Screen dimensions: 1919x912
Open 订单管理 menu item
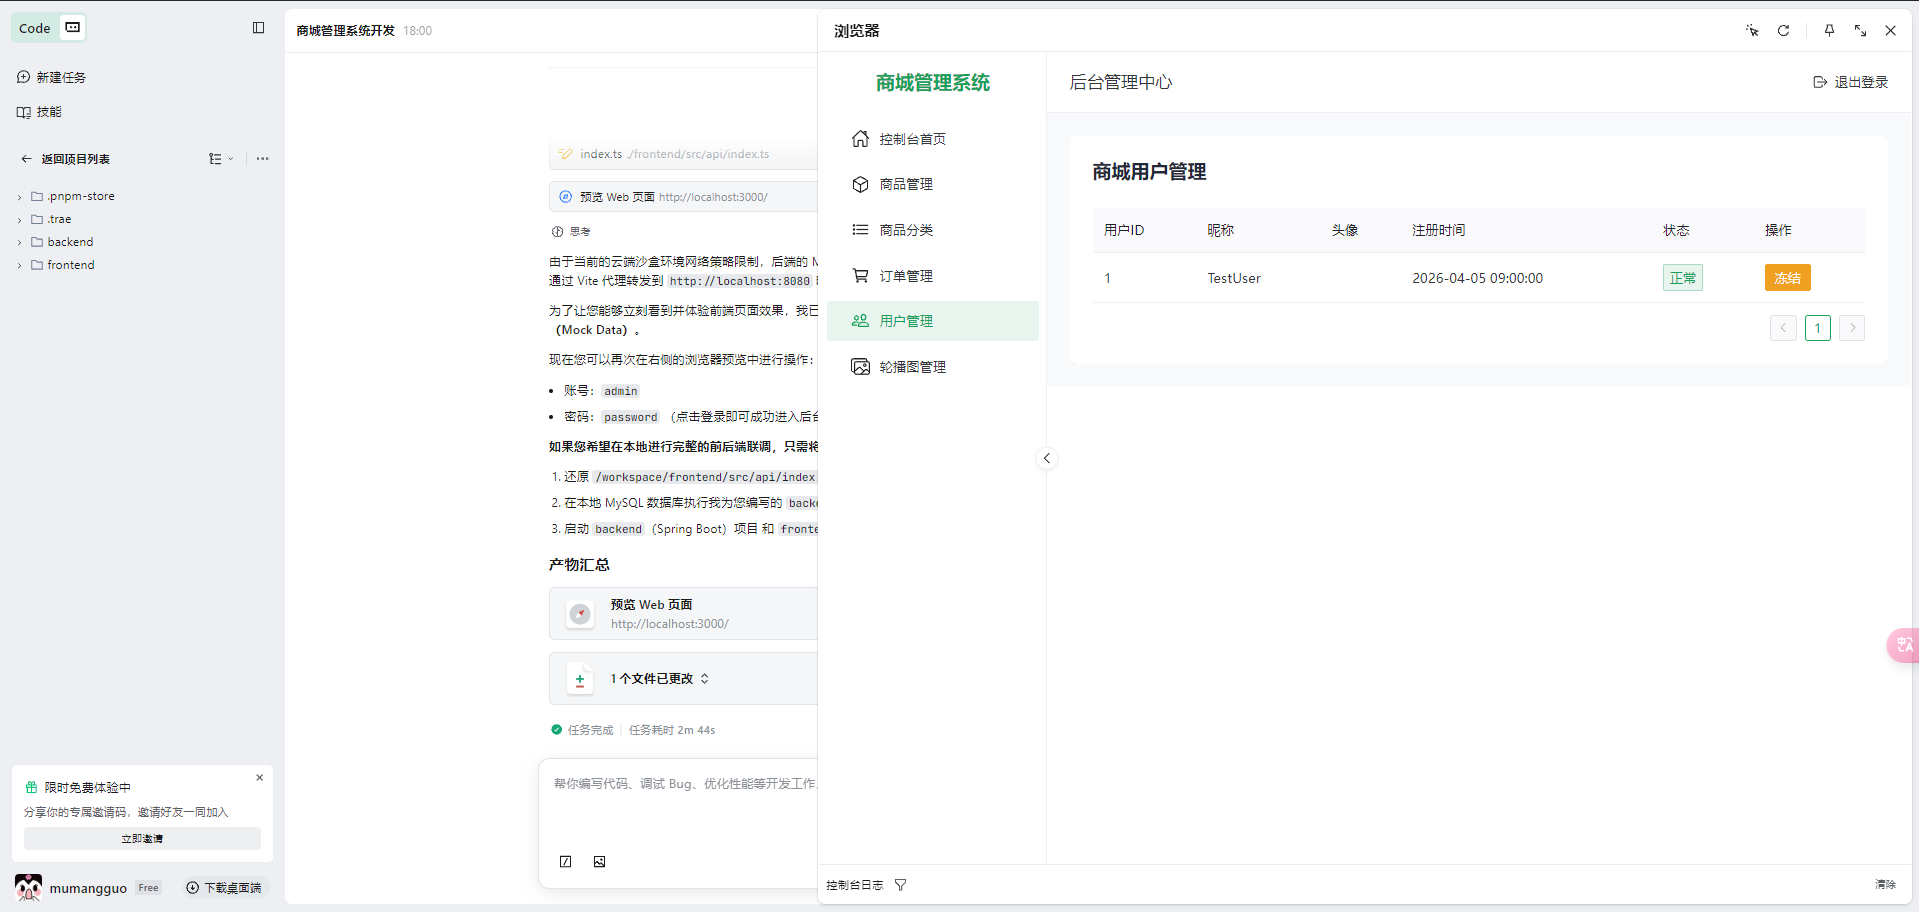coord(906,276)
